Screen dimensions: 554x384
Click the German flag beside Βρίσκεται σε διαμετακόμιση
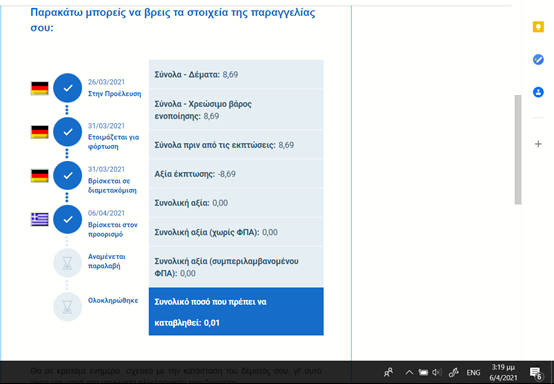click(x=40, y=176)
